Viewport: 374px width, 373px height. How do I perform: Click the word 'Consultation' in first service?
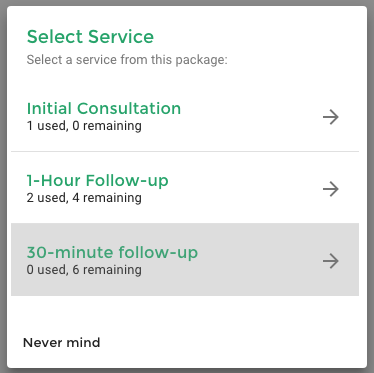(x=129, y=108)
